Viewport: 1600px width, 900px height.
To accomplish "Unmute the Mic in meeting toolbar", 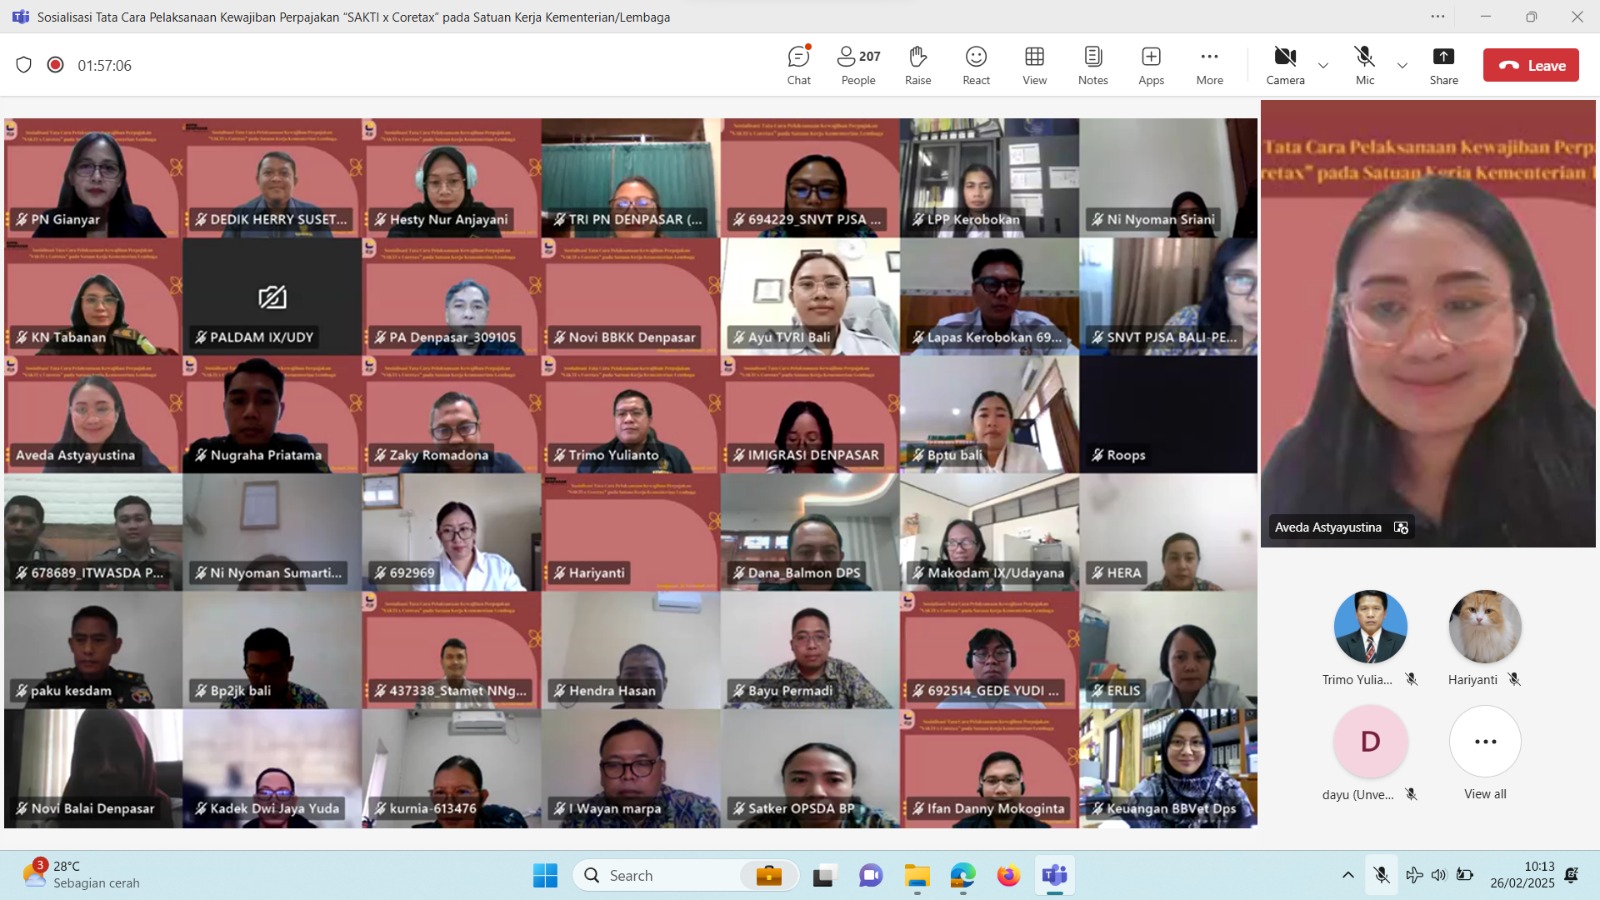I will coord(1364,65).
